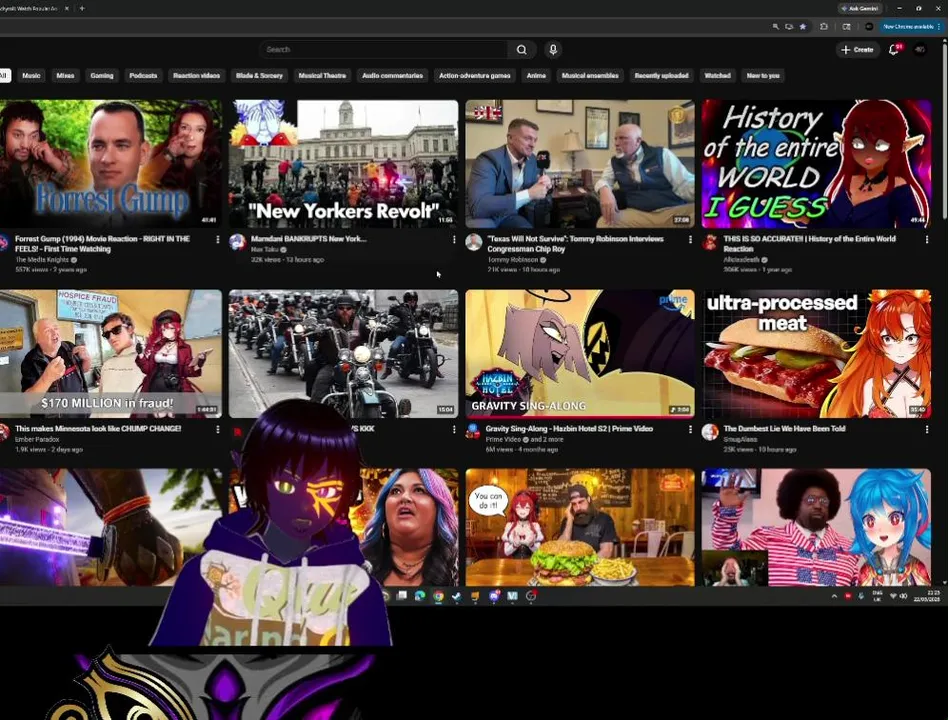This screenshot has height=720, width=948.
Task: Show Reaction videos chip results
Action: pyautogui.click(x=196, y=76)
